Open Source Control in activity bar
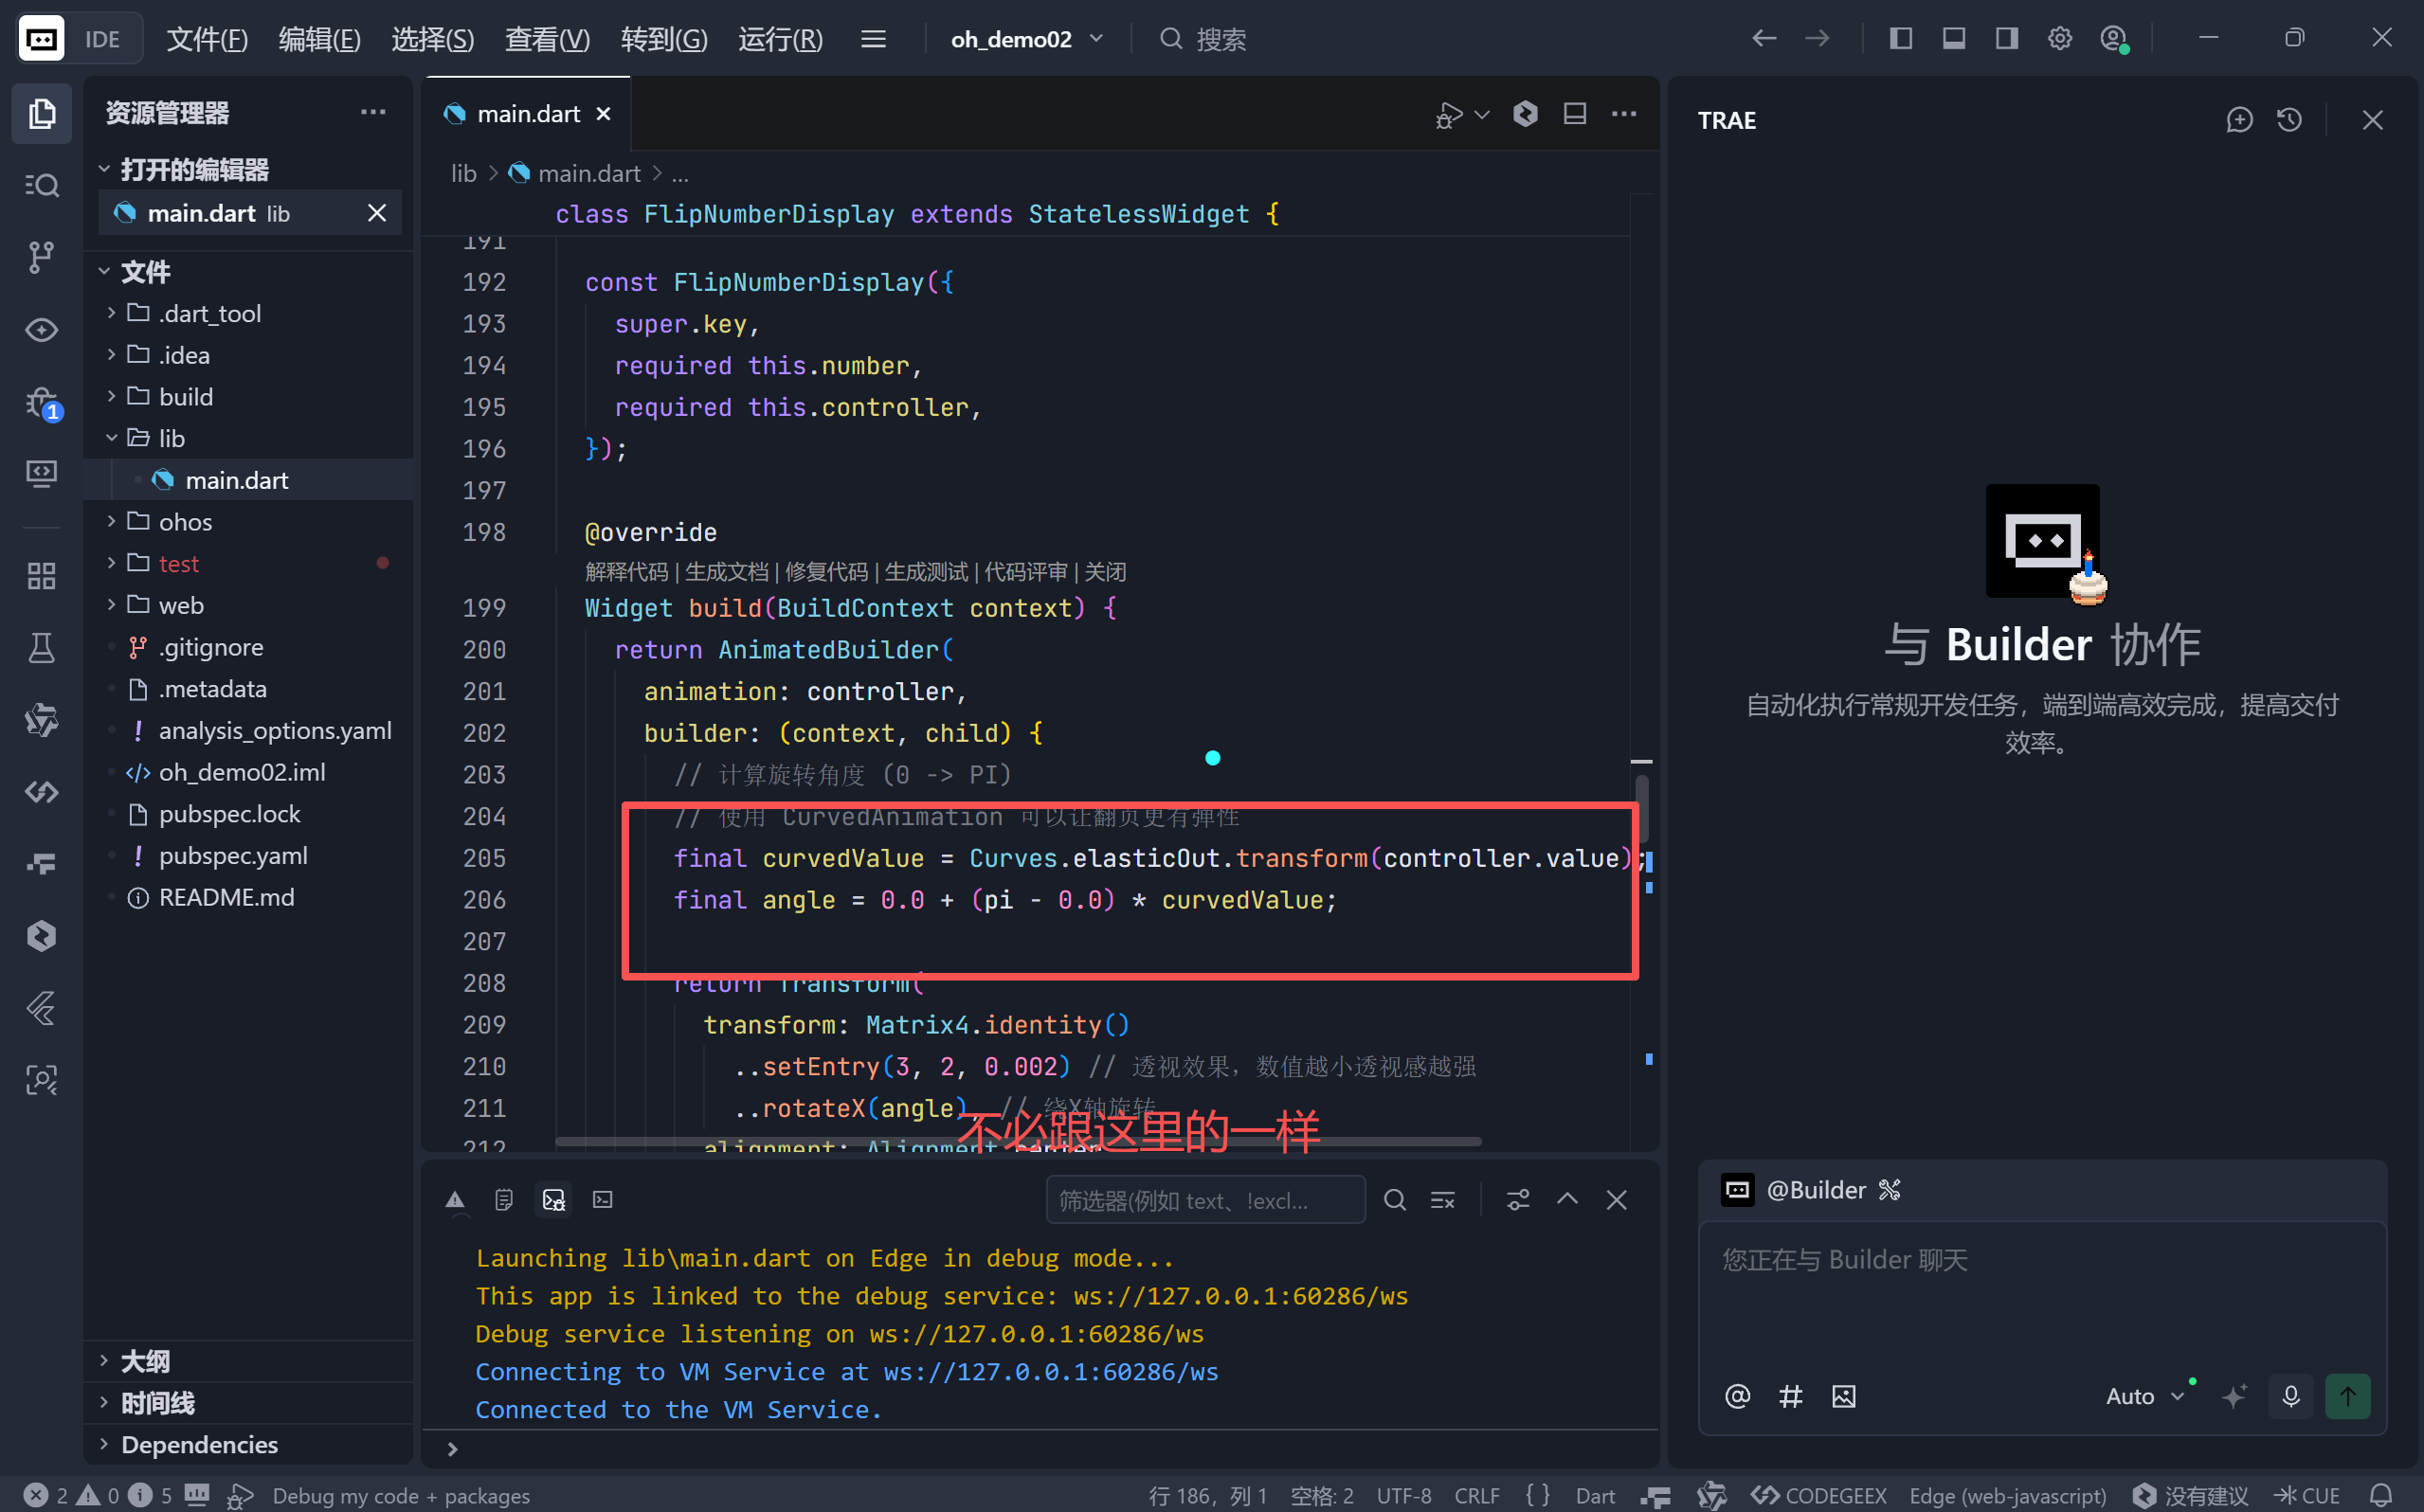This screenshot has width=2424, height=1512. 41,257
